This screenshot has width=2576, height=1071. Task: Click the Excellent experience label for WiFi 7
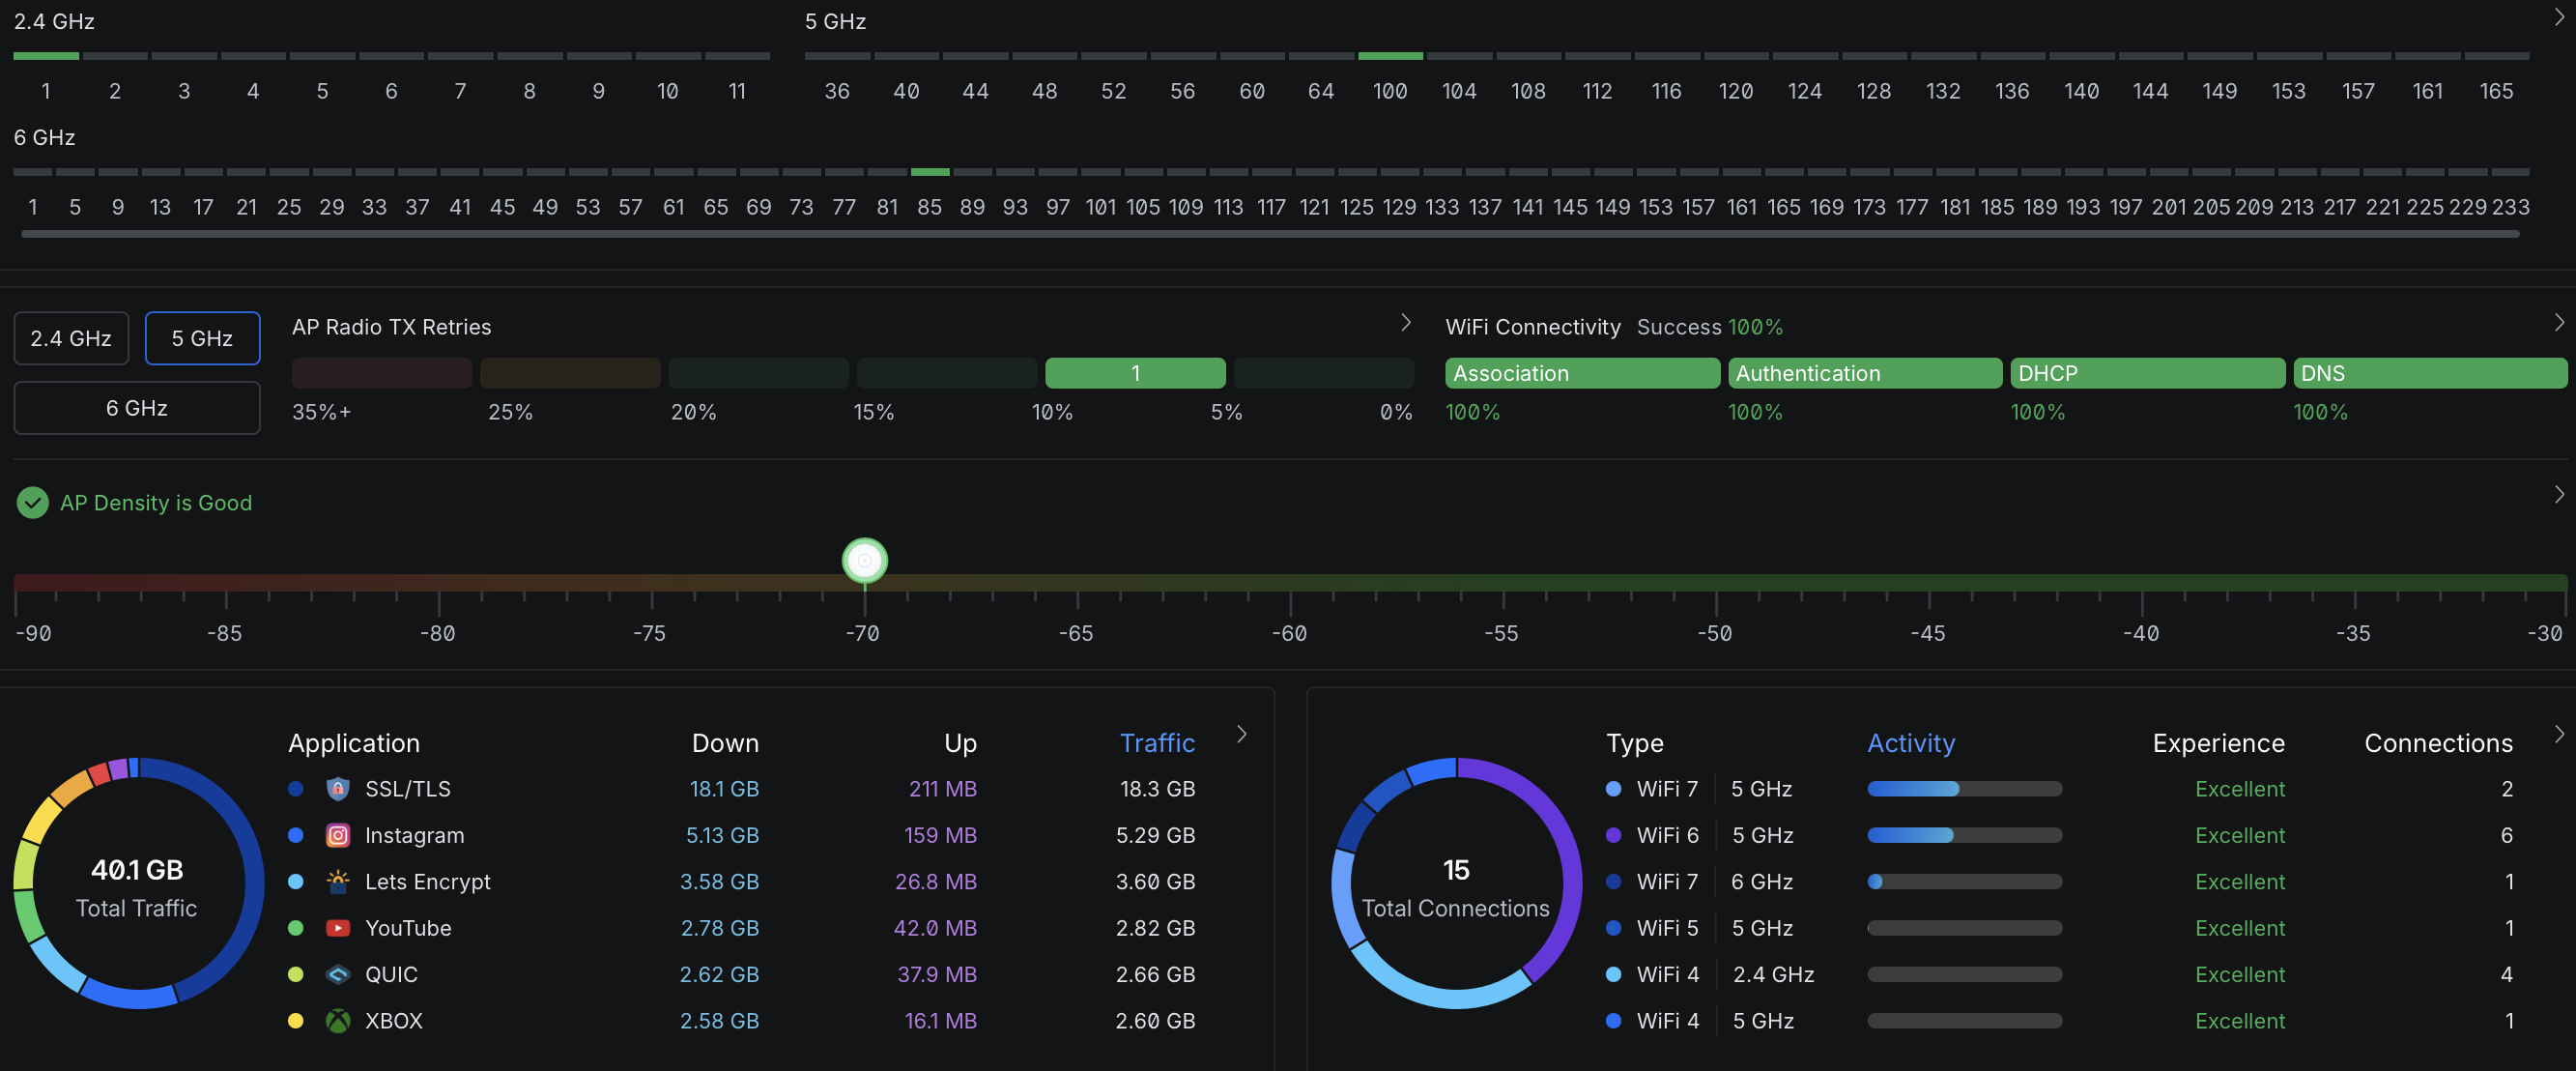tap(2240, 788)
